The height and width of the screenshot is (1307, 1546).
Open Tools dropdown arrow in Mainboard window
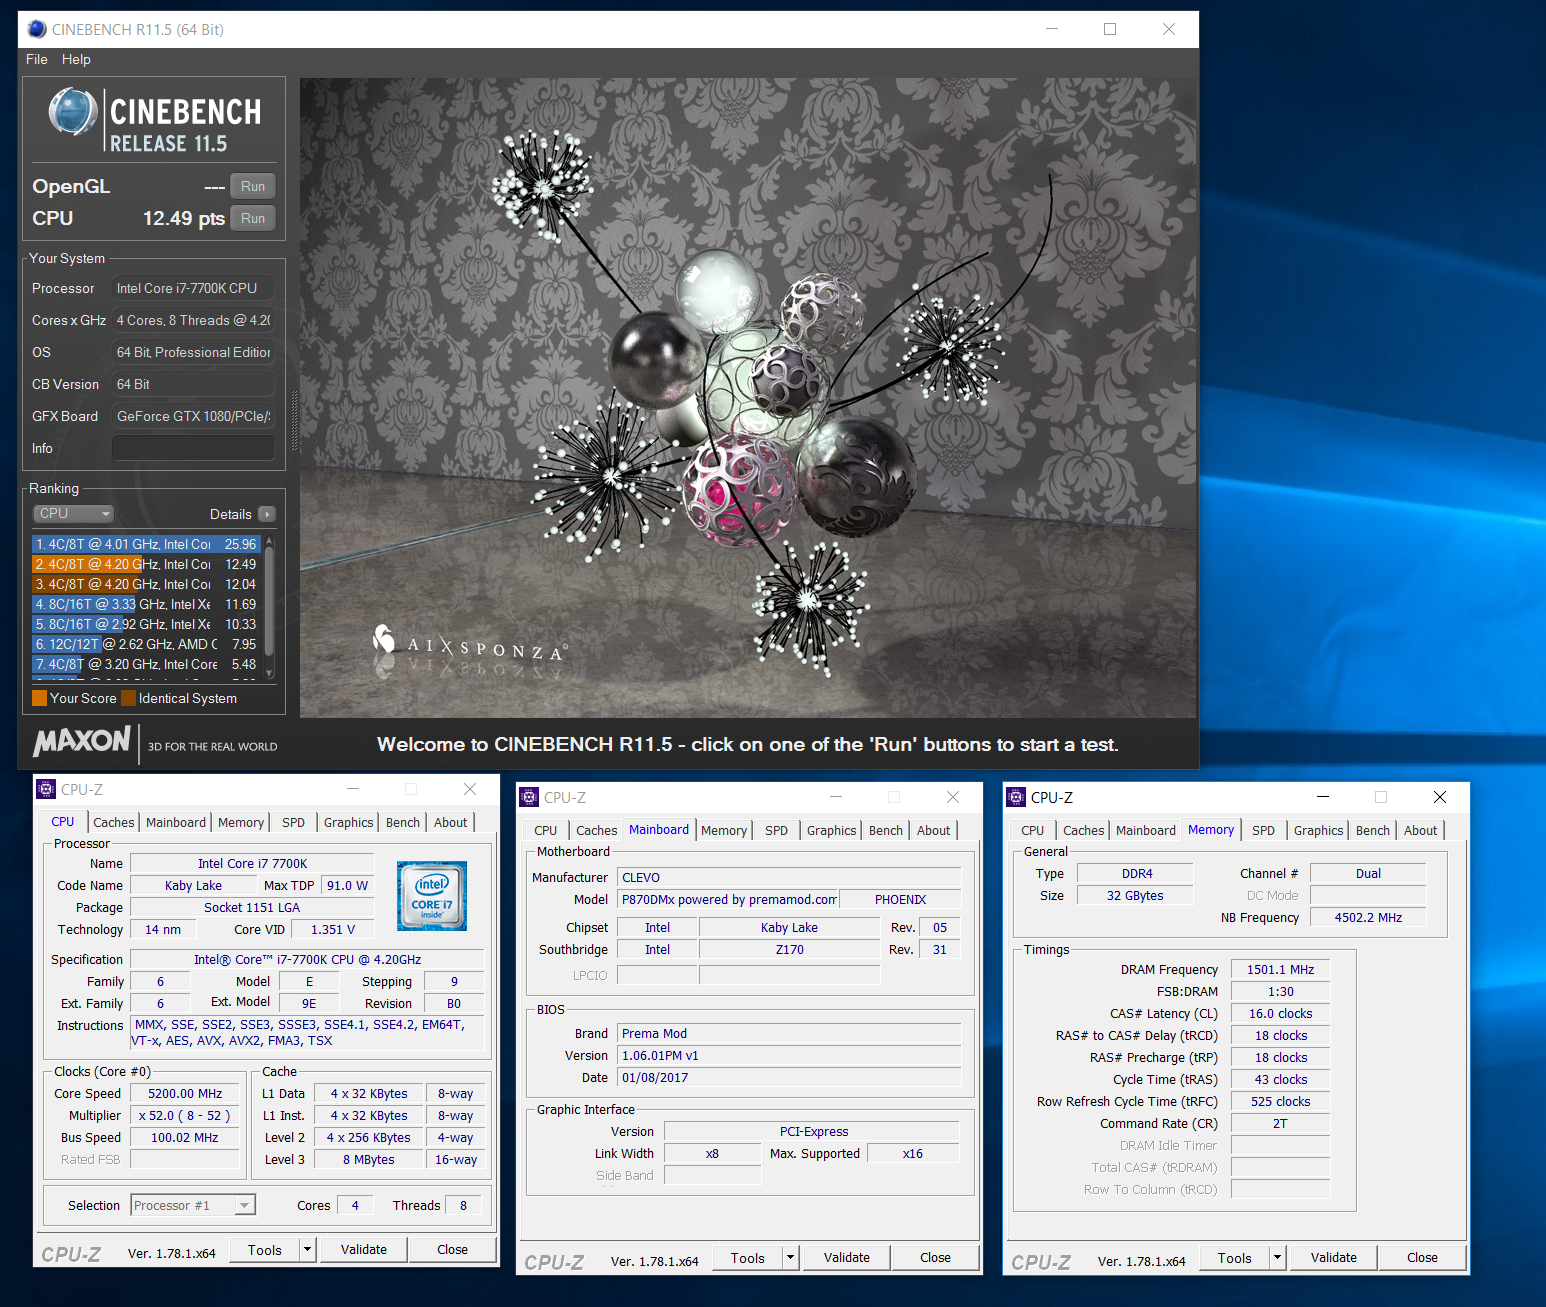[791, 1257]
